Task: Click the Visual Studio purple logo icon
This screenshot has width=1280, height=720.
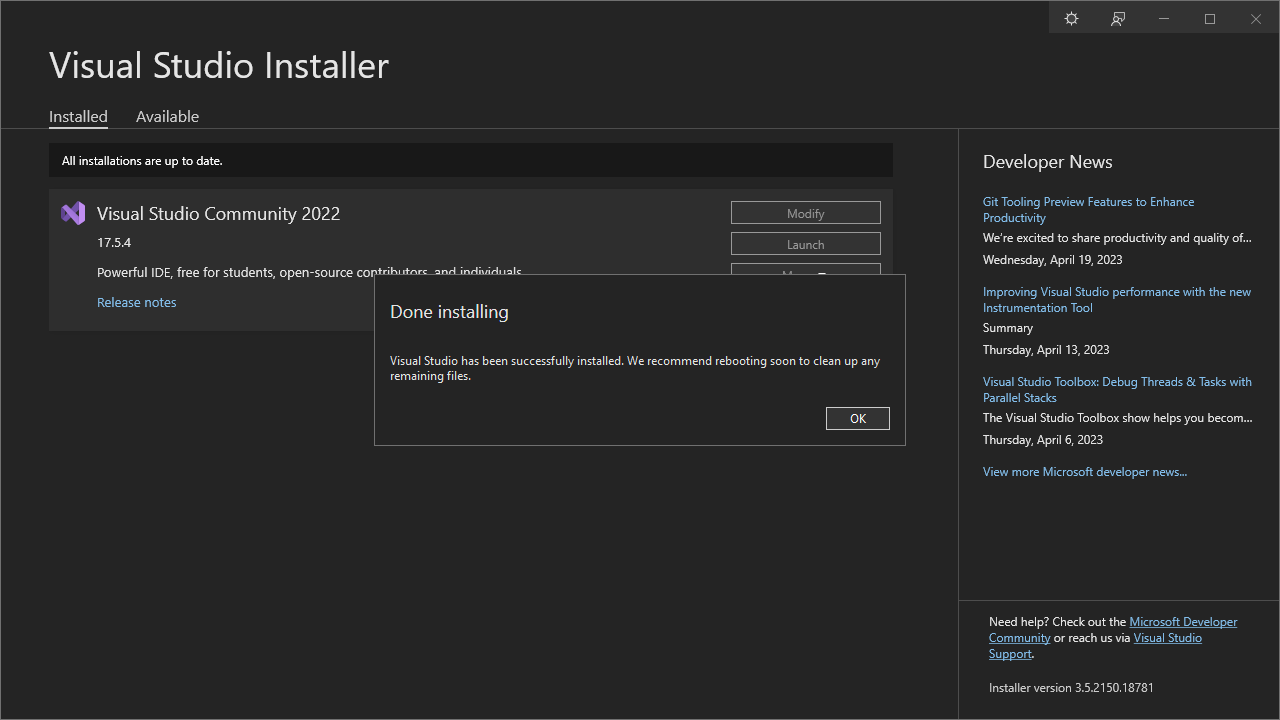Action: coord(73,213)
